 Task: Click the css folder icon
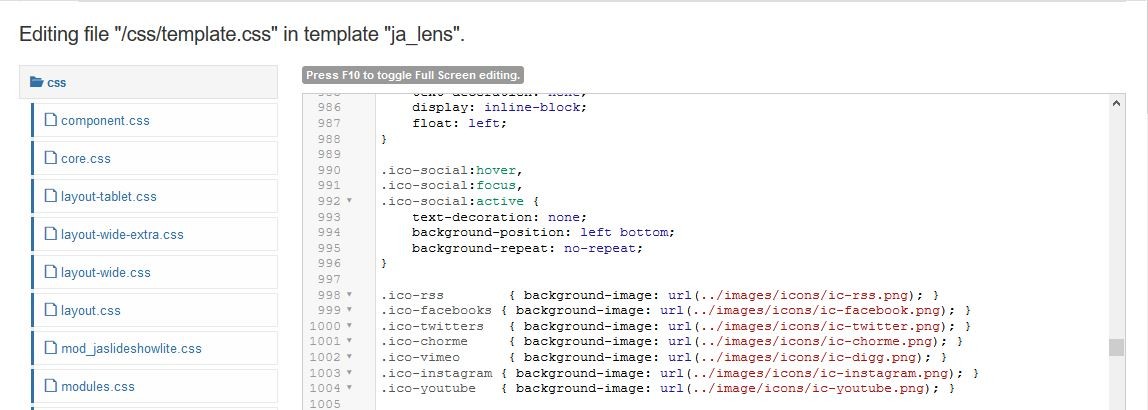(38, 83)
